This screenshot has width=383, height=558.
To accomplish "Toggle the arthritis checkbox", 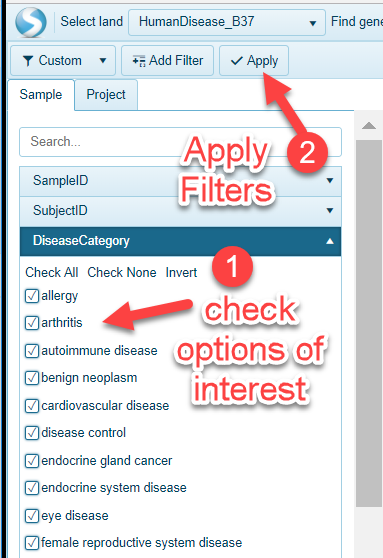I will coord(32,323).
